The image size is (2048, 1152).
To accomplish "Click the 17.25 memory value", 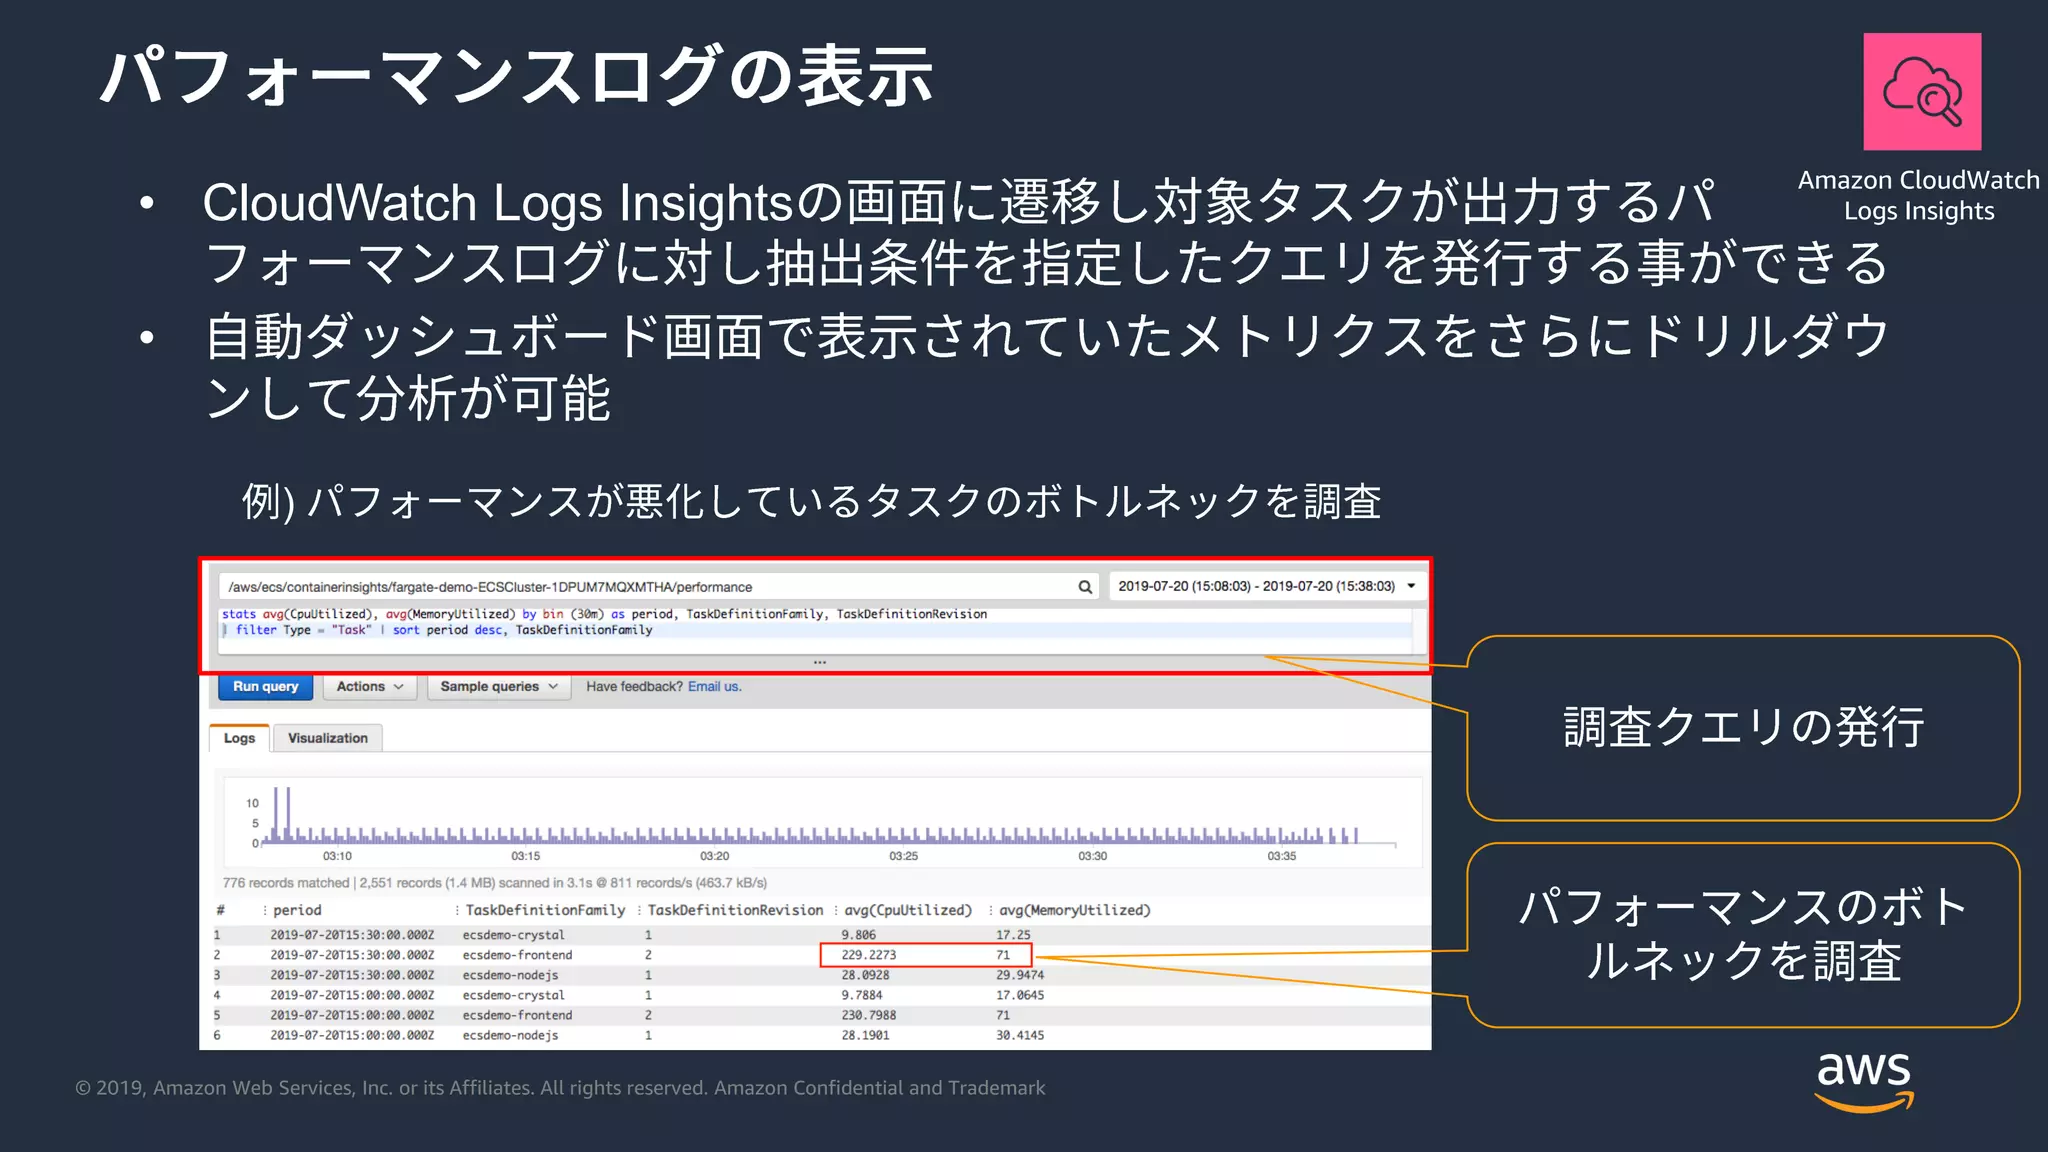I will coord(1013,935).
